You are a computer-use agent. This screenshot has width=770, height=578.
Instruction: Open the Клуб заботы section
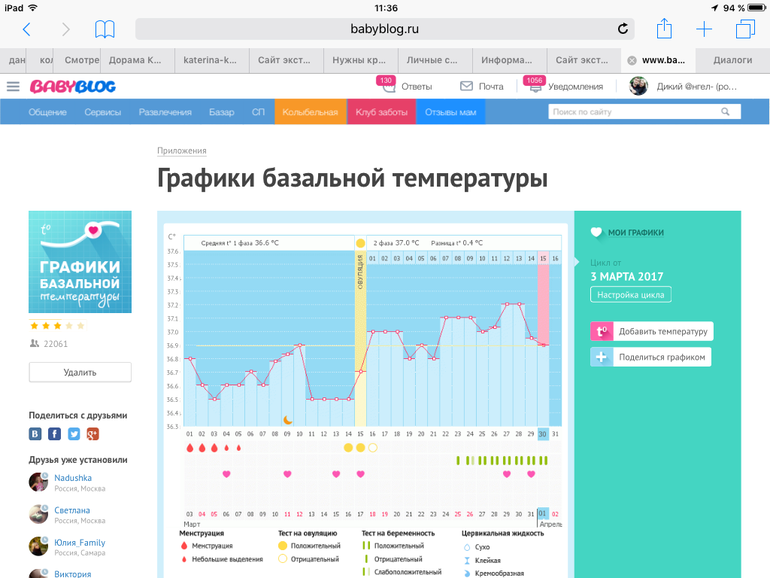[x=381, y=112]
